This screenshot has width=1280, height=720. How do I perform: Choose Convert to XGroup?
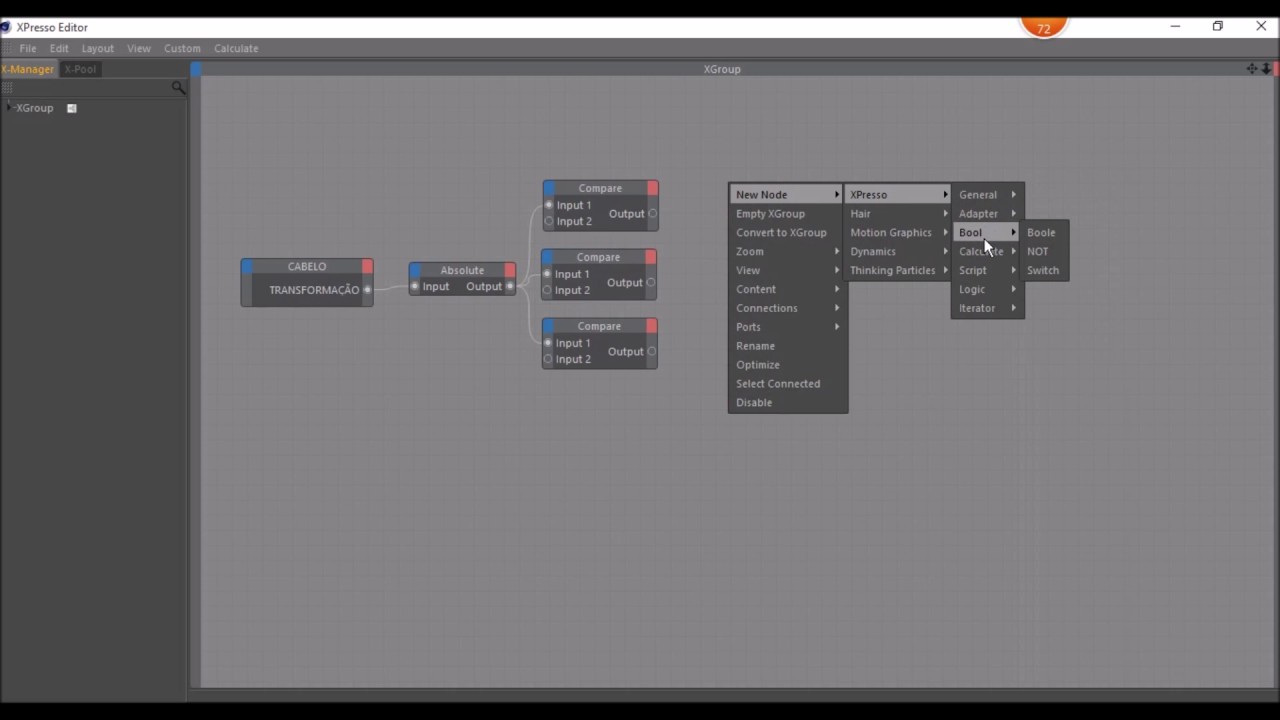[787, 233]
